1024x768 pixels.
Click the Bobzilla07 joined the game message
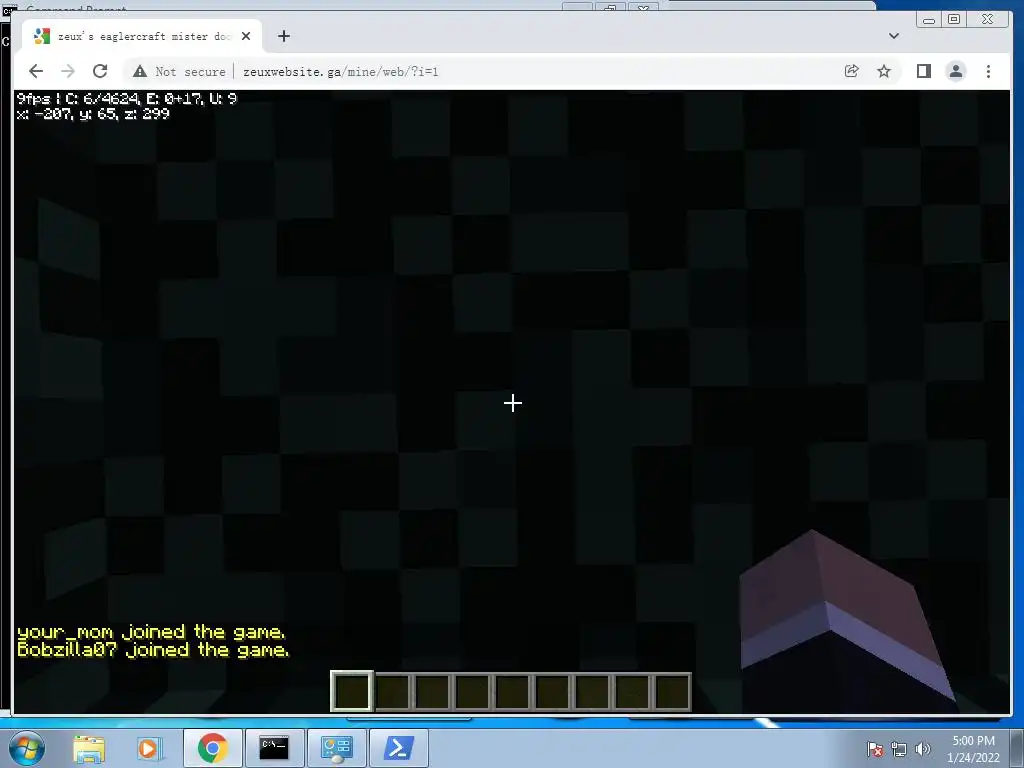pos(153,649)
